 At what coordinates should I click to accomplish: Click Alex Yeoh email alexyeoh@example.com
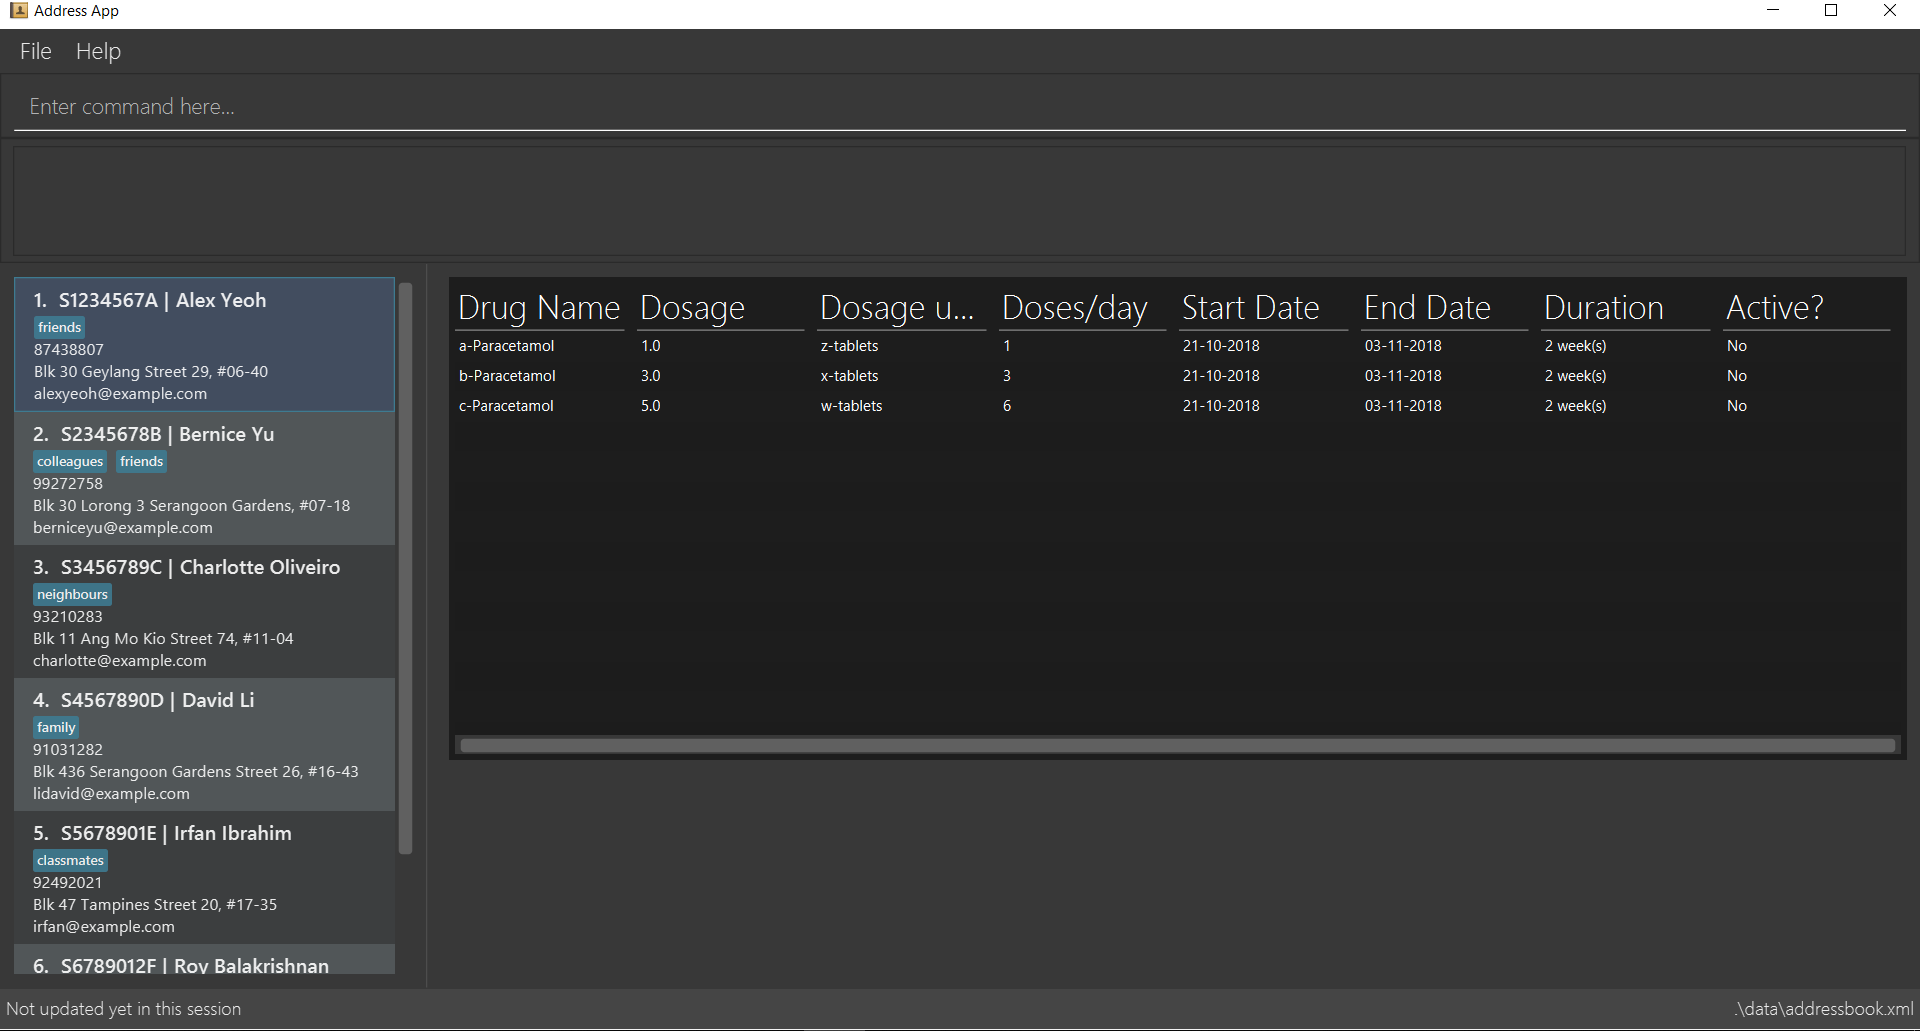(120, 394)
